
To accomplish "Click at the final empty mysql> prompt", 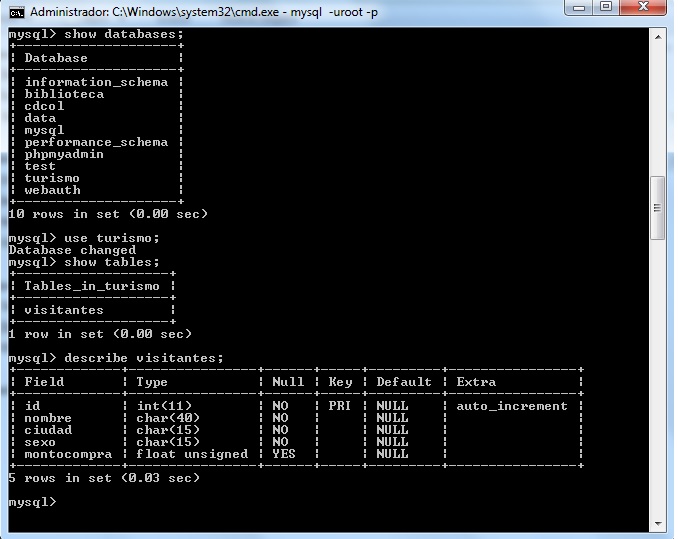I will pyautogui.click(x=70, y=502).
